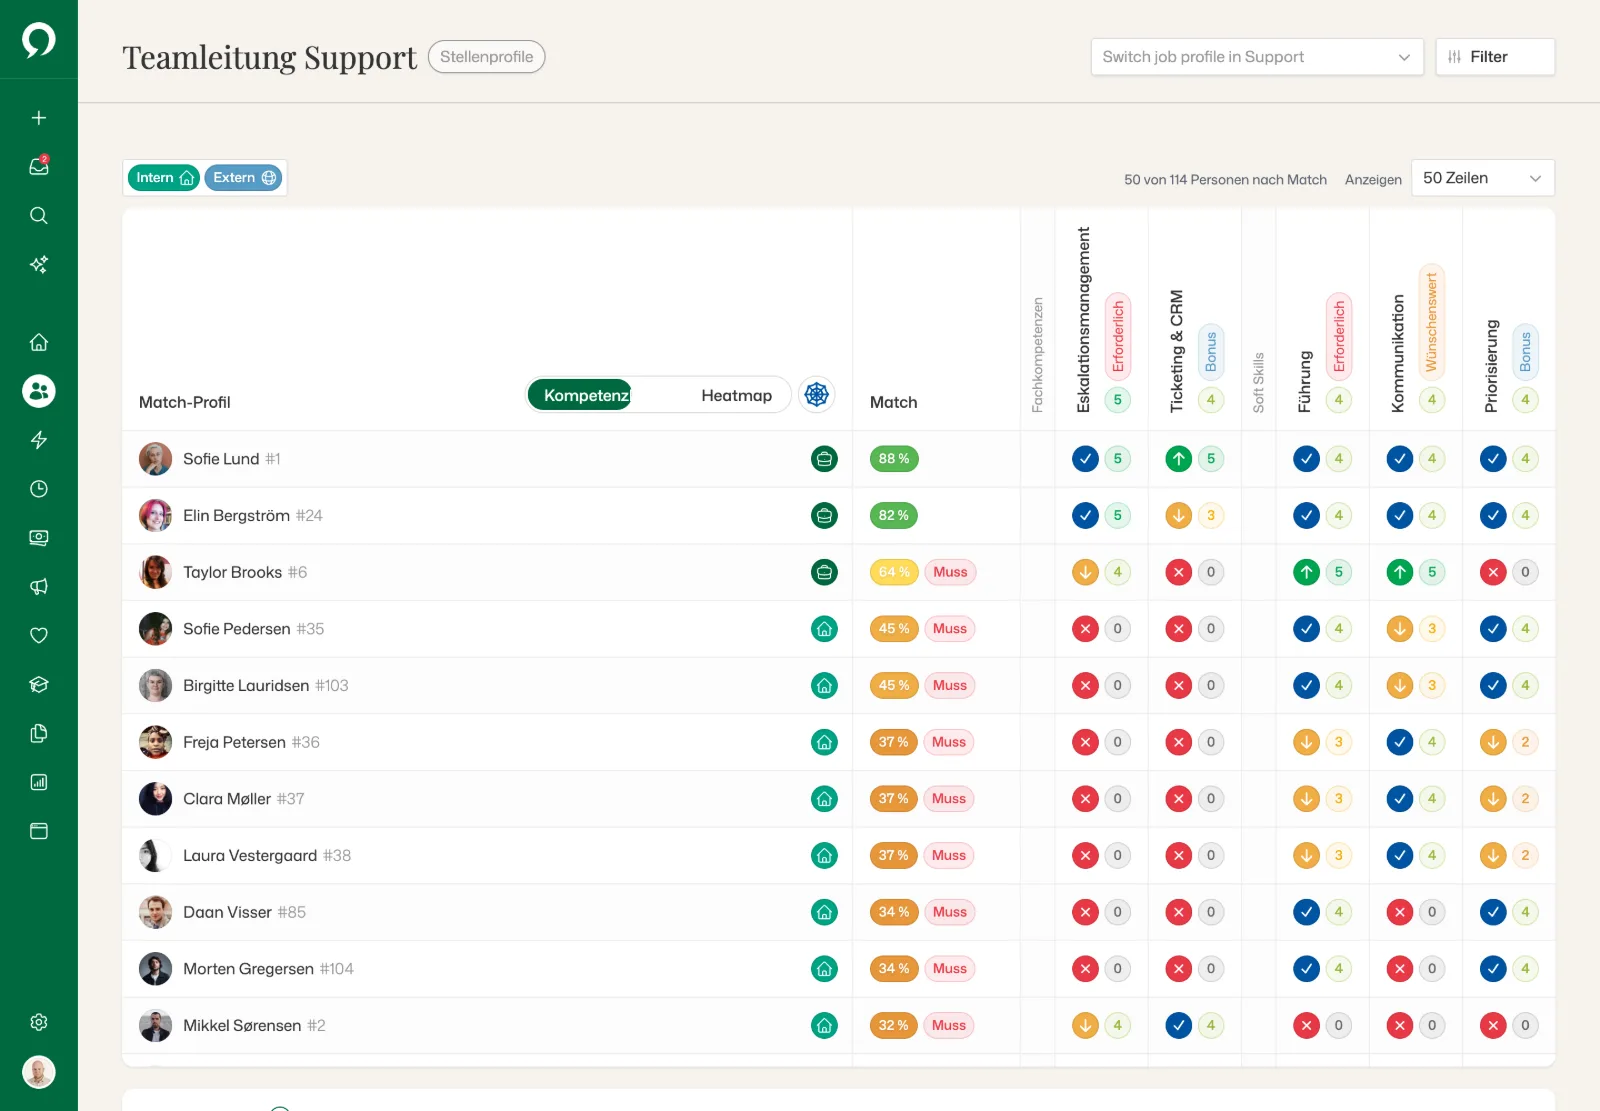Click the Match column header
This screenshot has width=1600, height=1111.
894,402
